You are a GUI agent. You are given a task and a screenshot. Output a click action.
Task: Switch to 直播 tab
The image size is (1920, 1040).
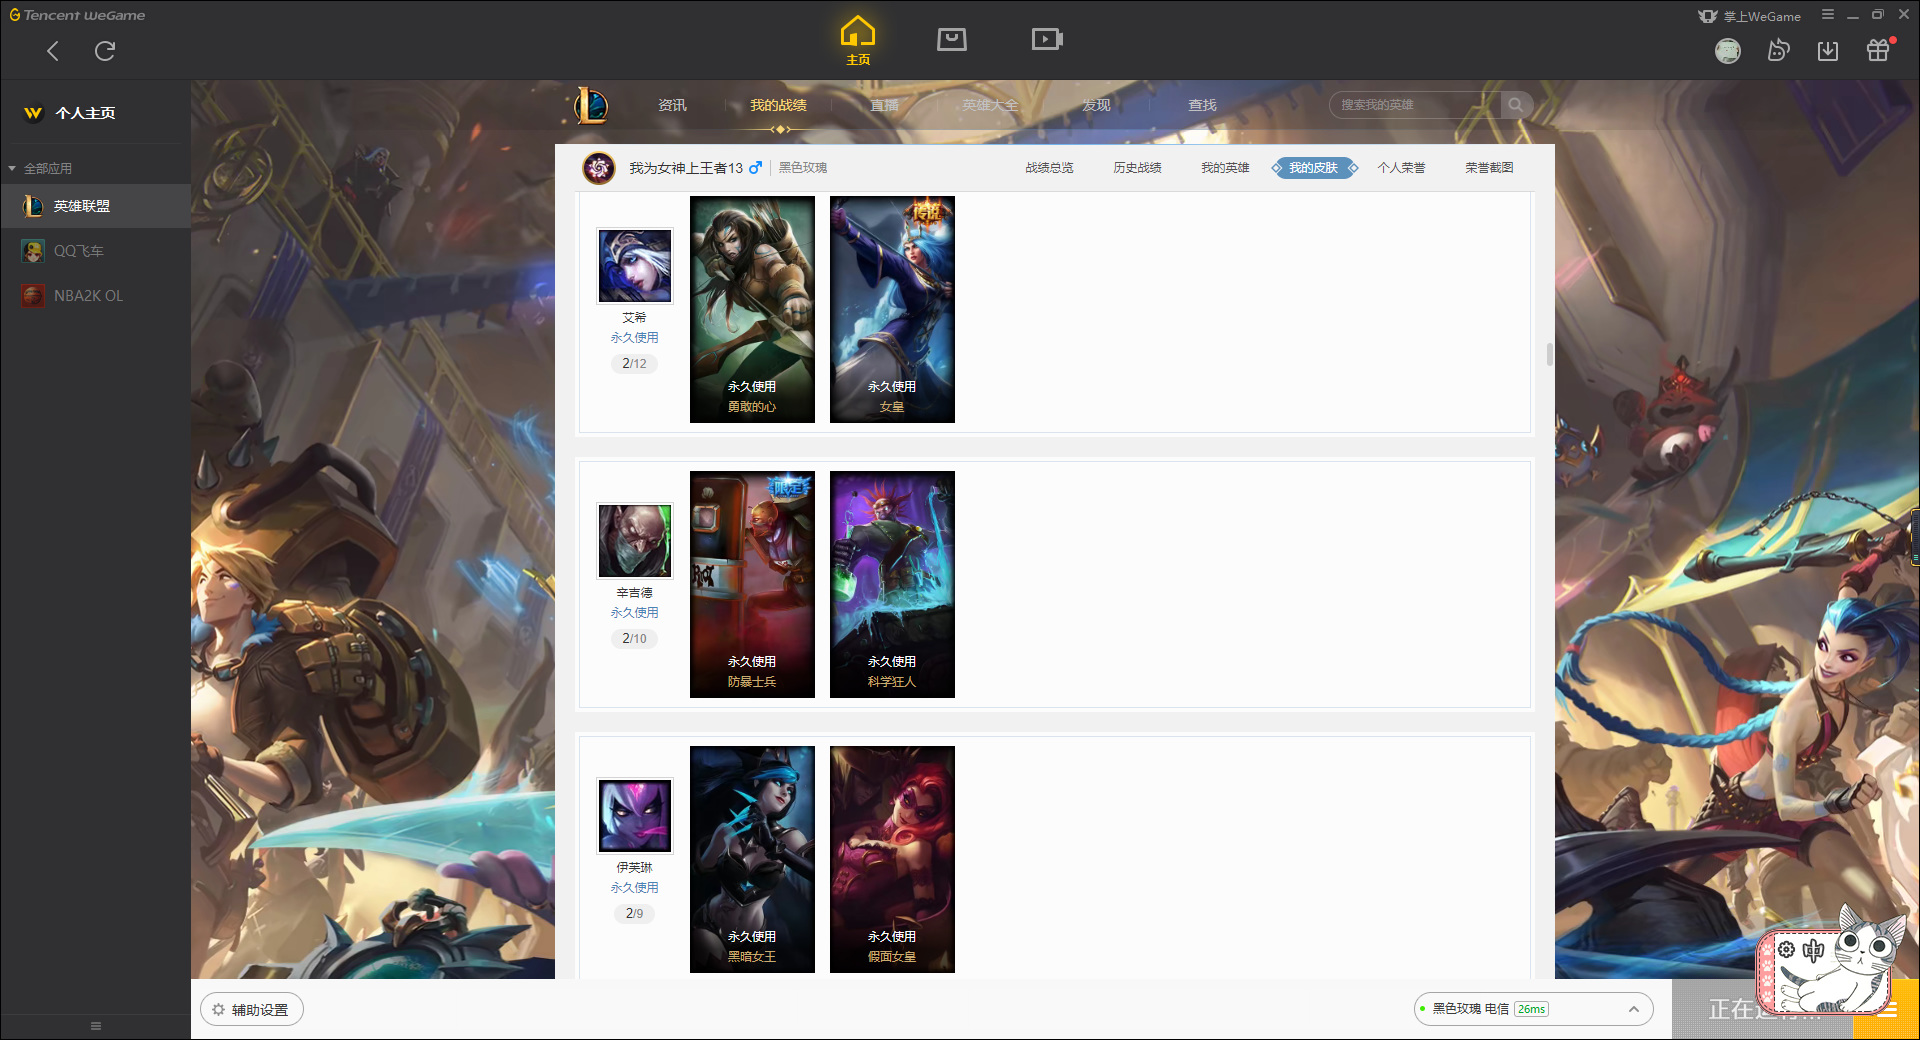click(884, 105)
